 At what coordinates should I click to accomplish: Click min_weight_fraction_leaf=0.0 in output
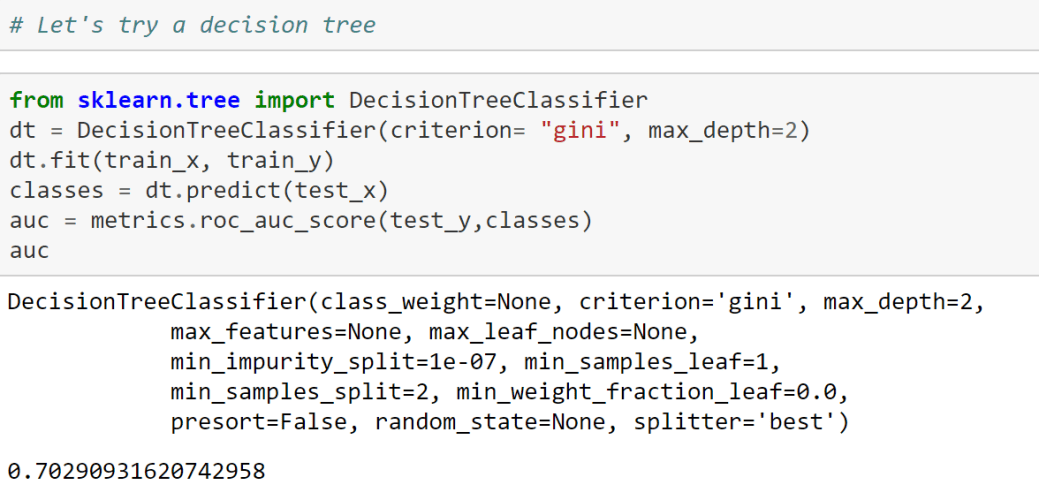(652, 393)
